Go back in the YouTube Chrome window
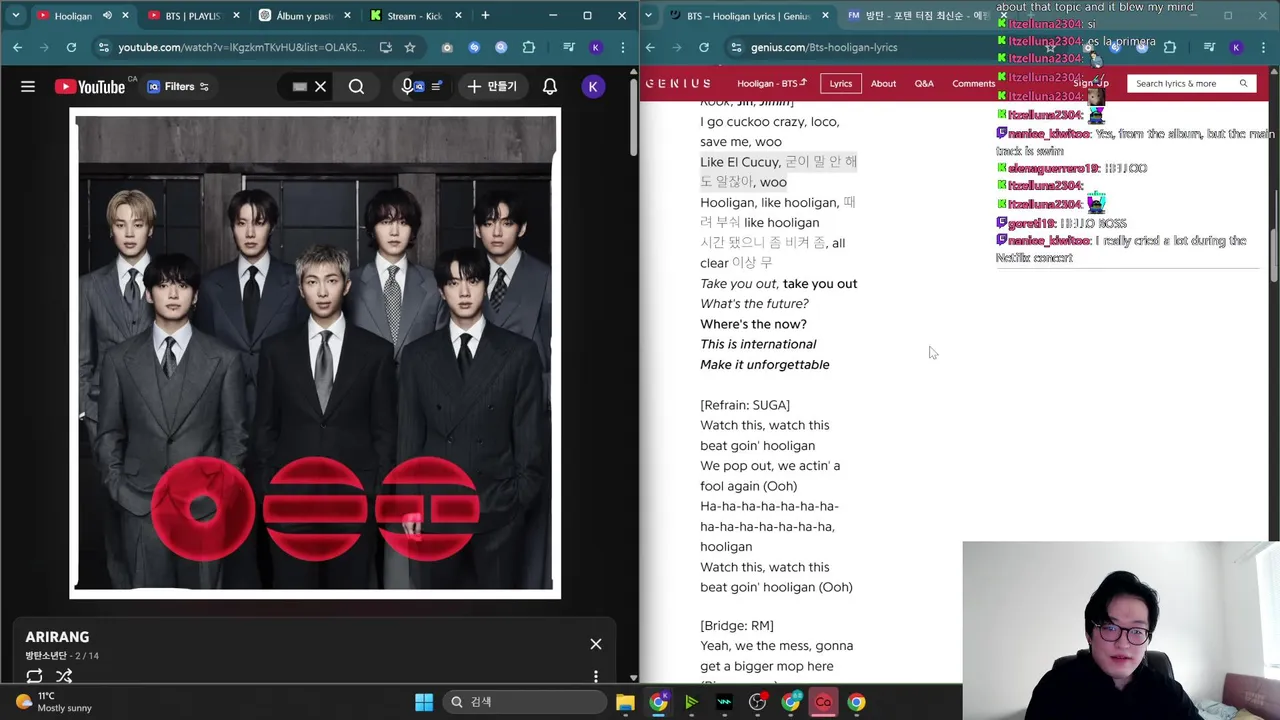The image size is (1280, 720). click(x=17, y=47)
